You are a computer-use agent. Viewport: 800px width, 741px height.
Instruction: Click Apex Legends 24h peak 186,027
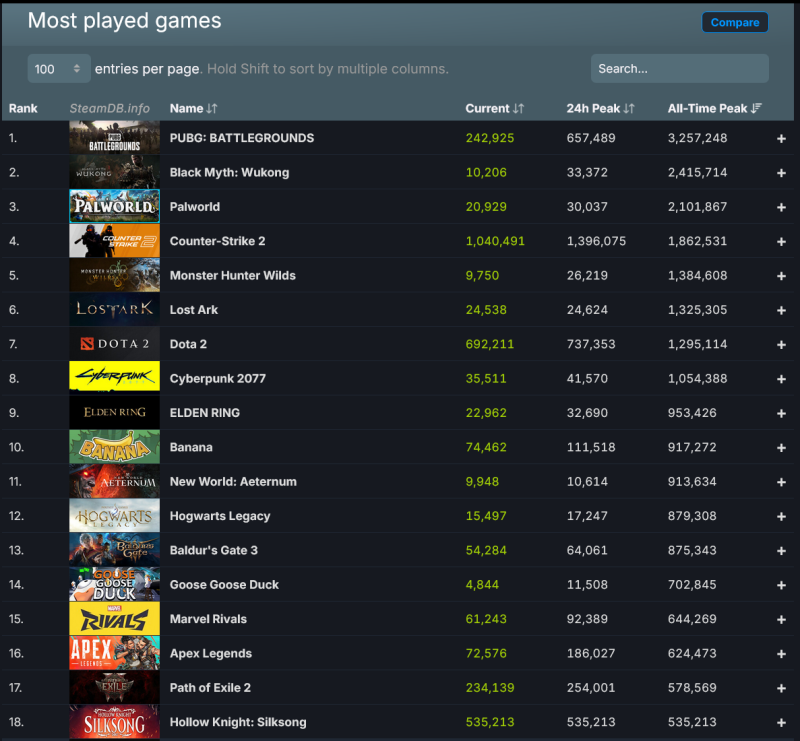click(x=591, y=653)
